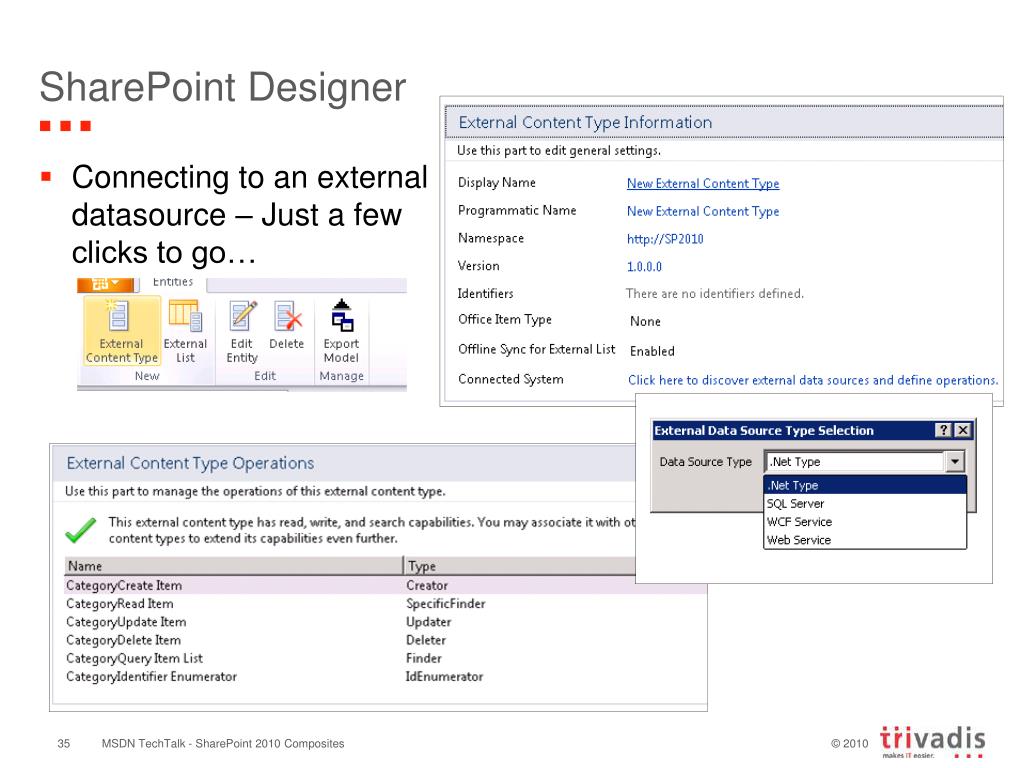The height and width of the screenshot is (768, 1024).
Task: Click the Delete ribbon icon
Action: [x=287, y=325]
